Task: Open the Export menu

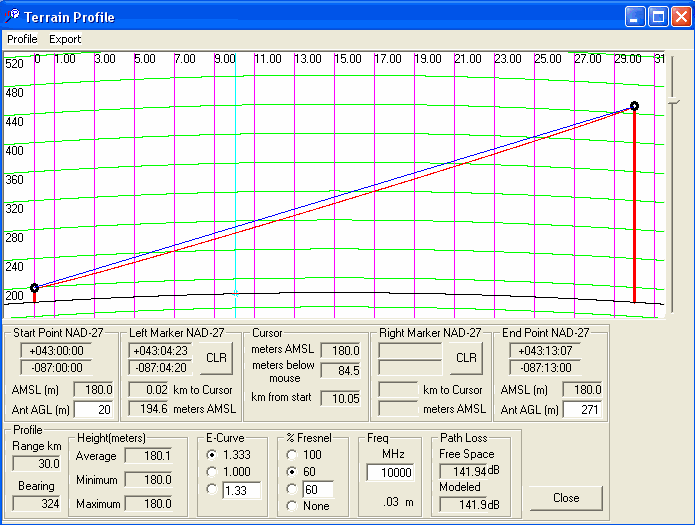Action: tap(65, 39)
